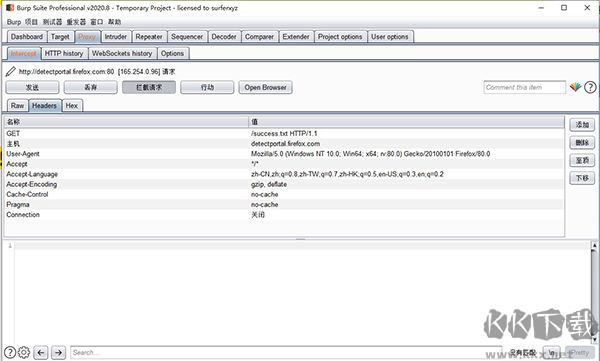Select the 主机 header row

[284, 144]
